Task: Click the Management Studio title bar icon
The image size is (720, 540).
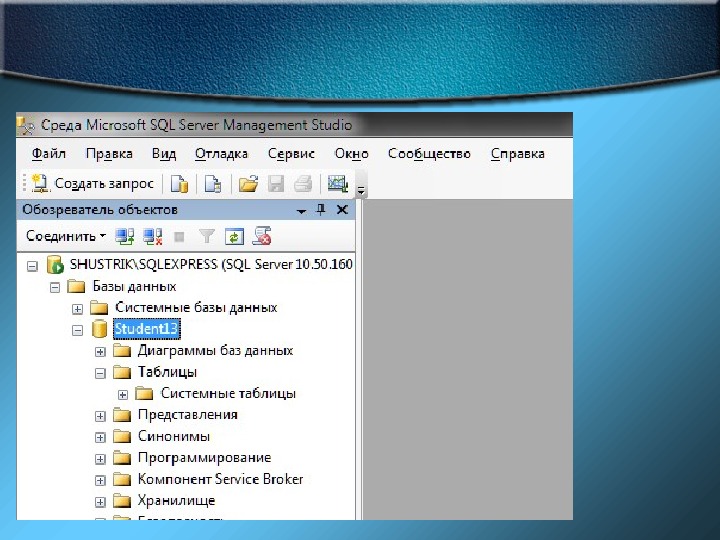Action: [26, 125]
